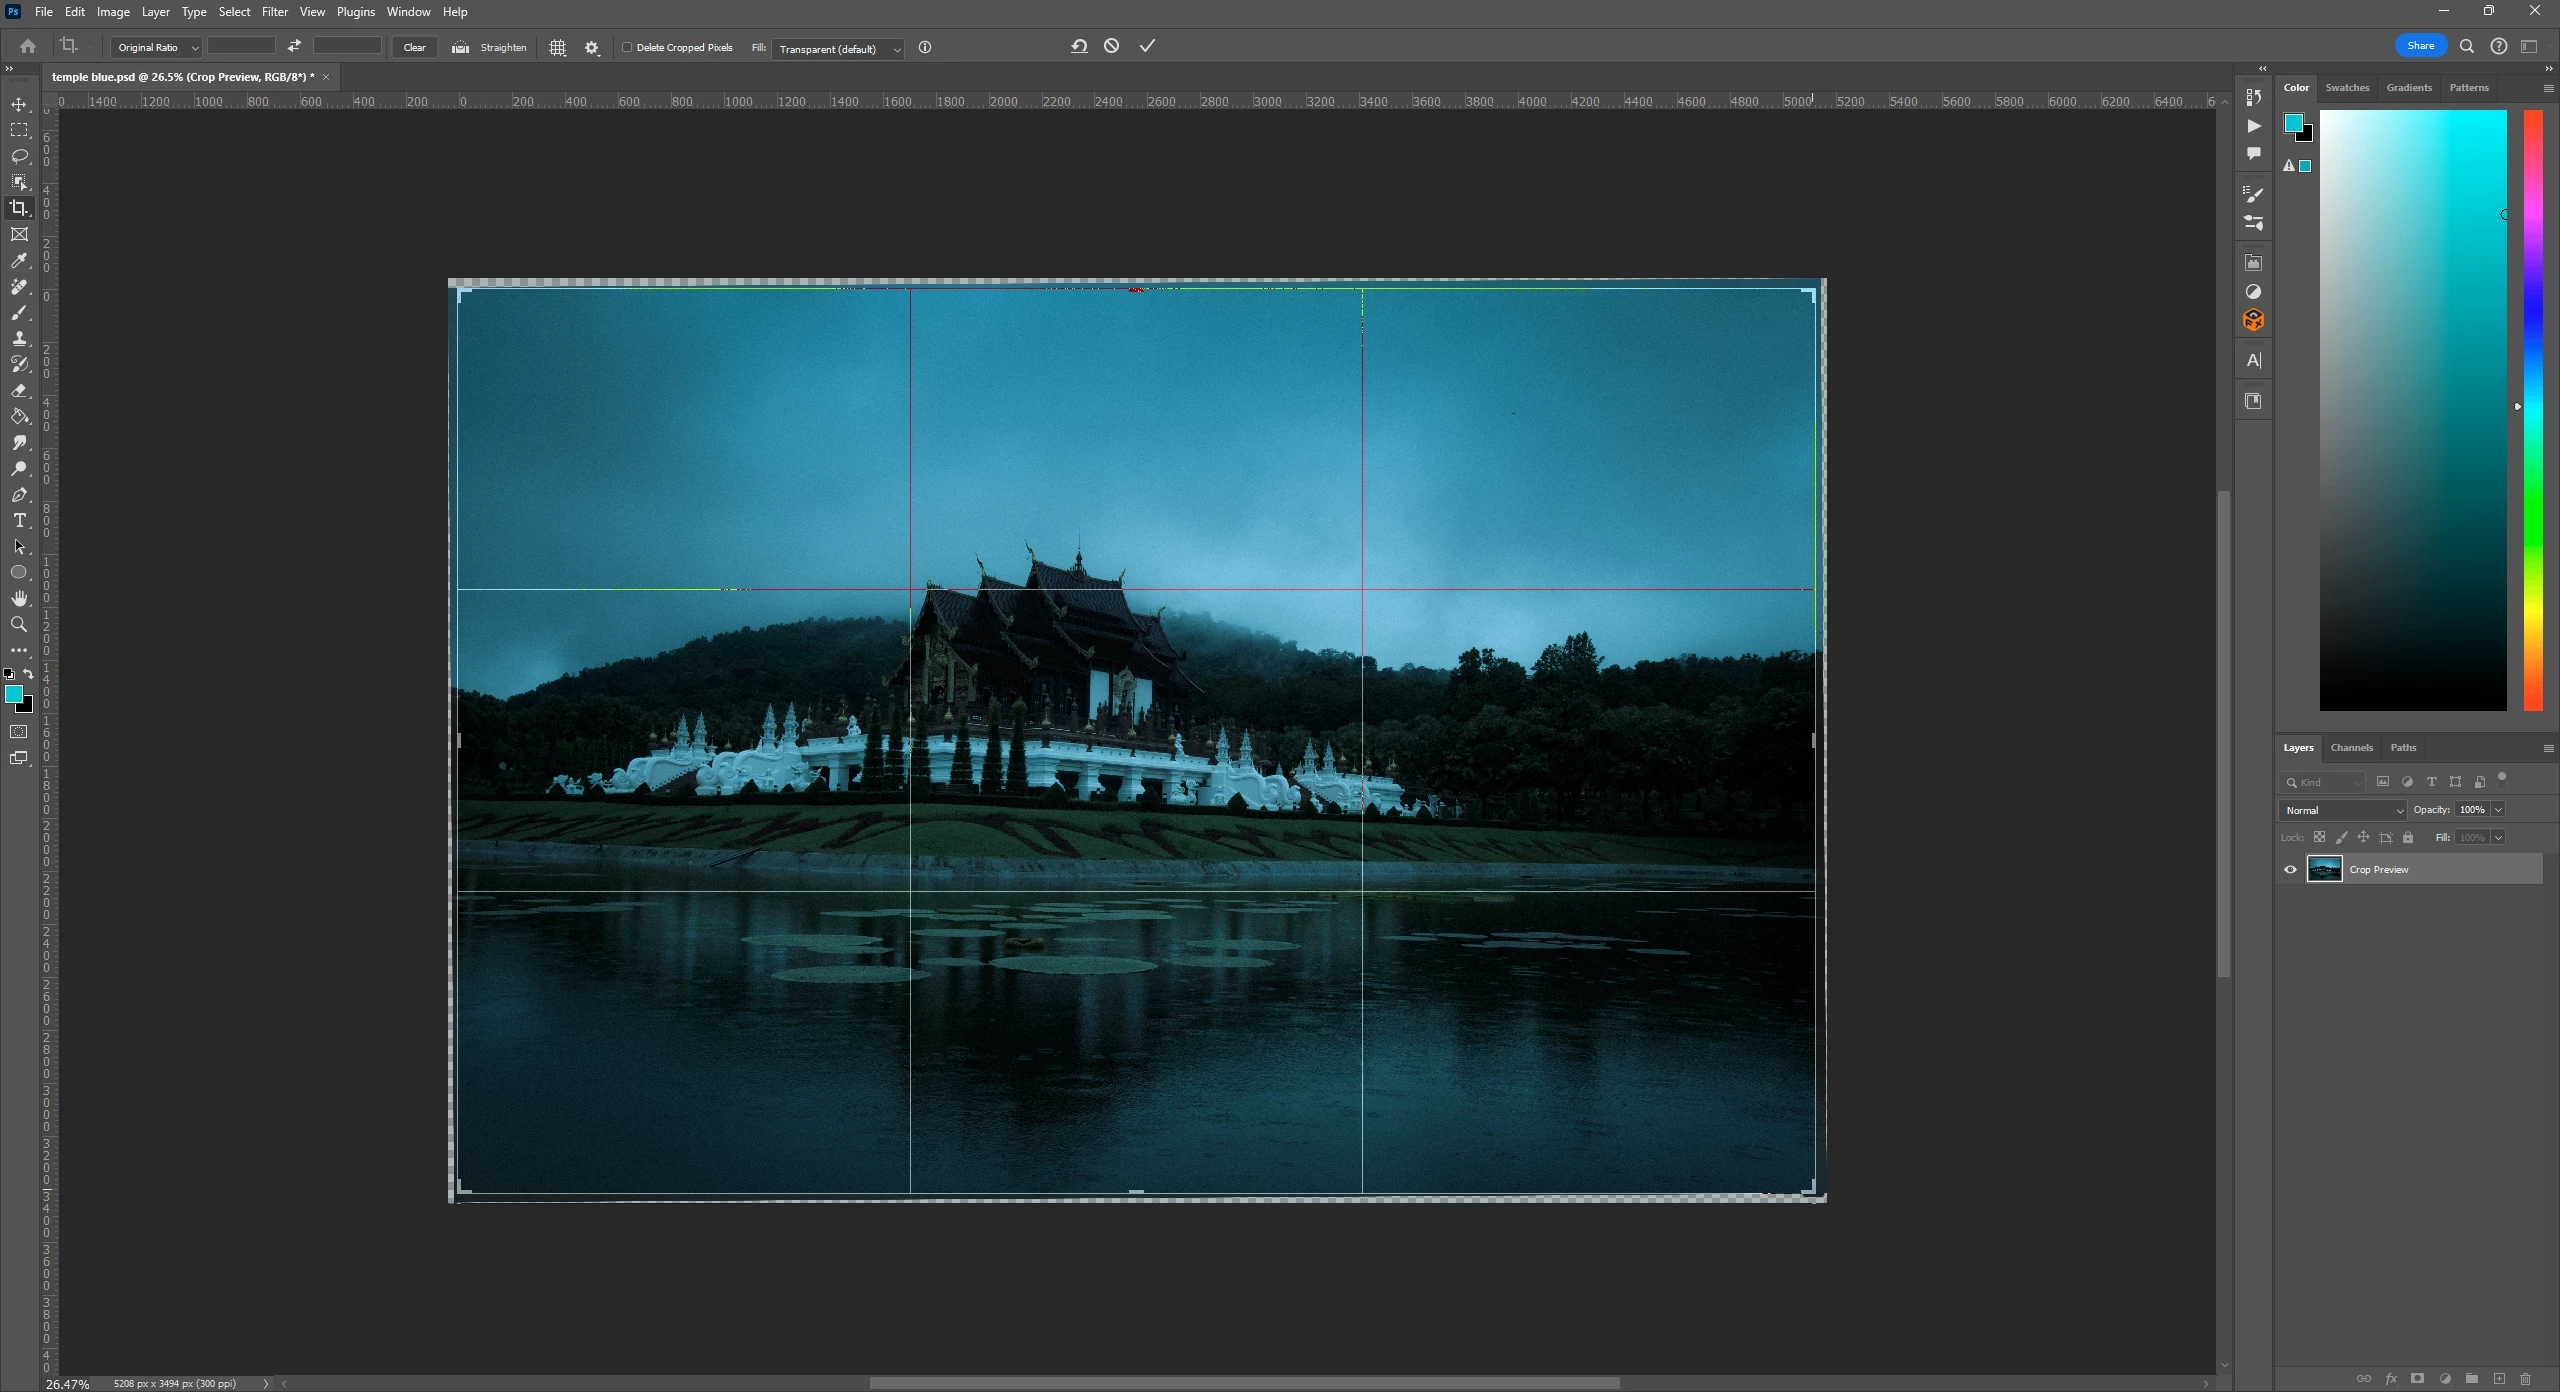The width and height of the screenshot is (2560, 1392).
Task: Select the Horizontal Type tool
Action: pyautogui.click(x=19, y=521)
